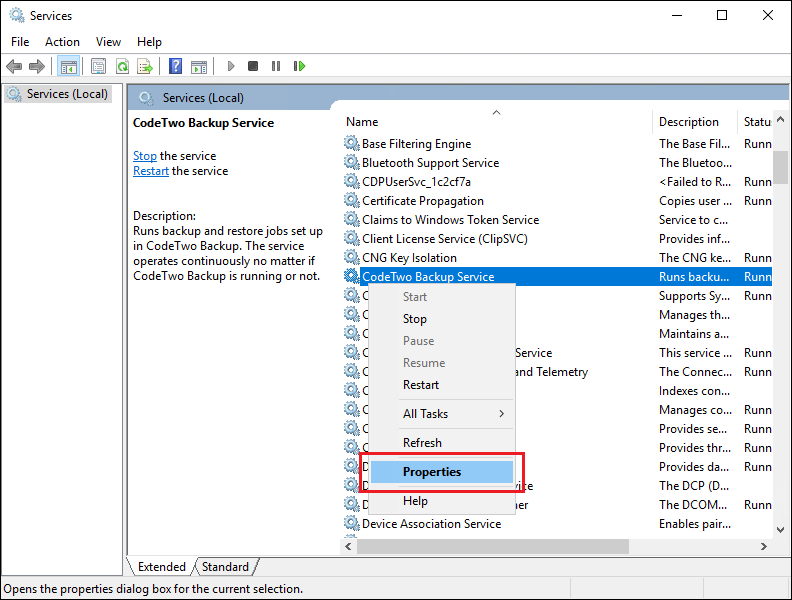Switch to the Standard tab
The height and width of the screenshot is (600, 792).
[x=225, y=567]
